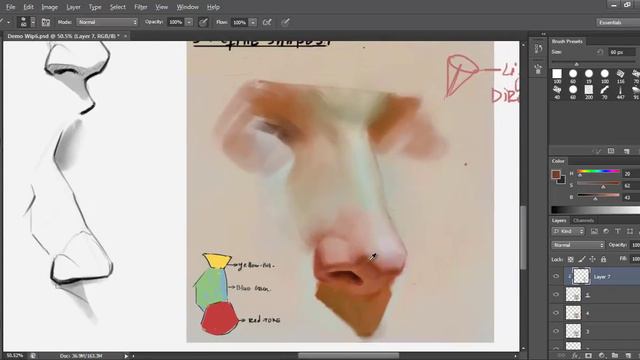Select the Demo Wip6.psd document tab
This screenshot has width=640, height=360.
pyautogui.click(x=63, y=36)
